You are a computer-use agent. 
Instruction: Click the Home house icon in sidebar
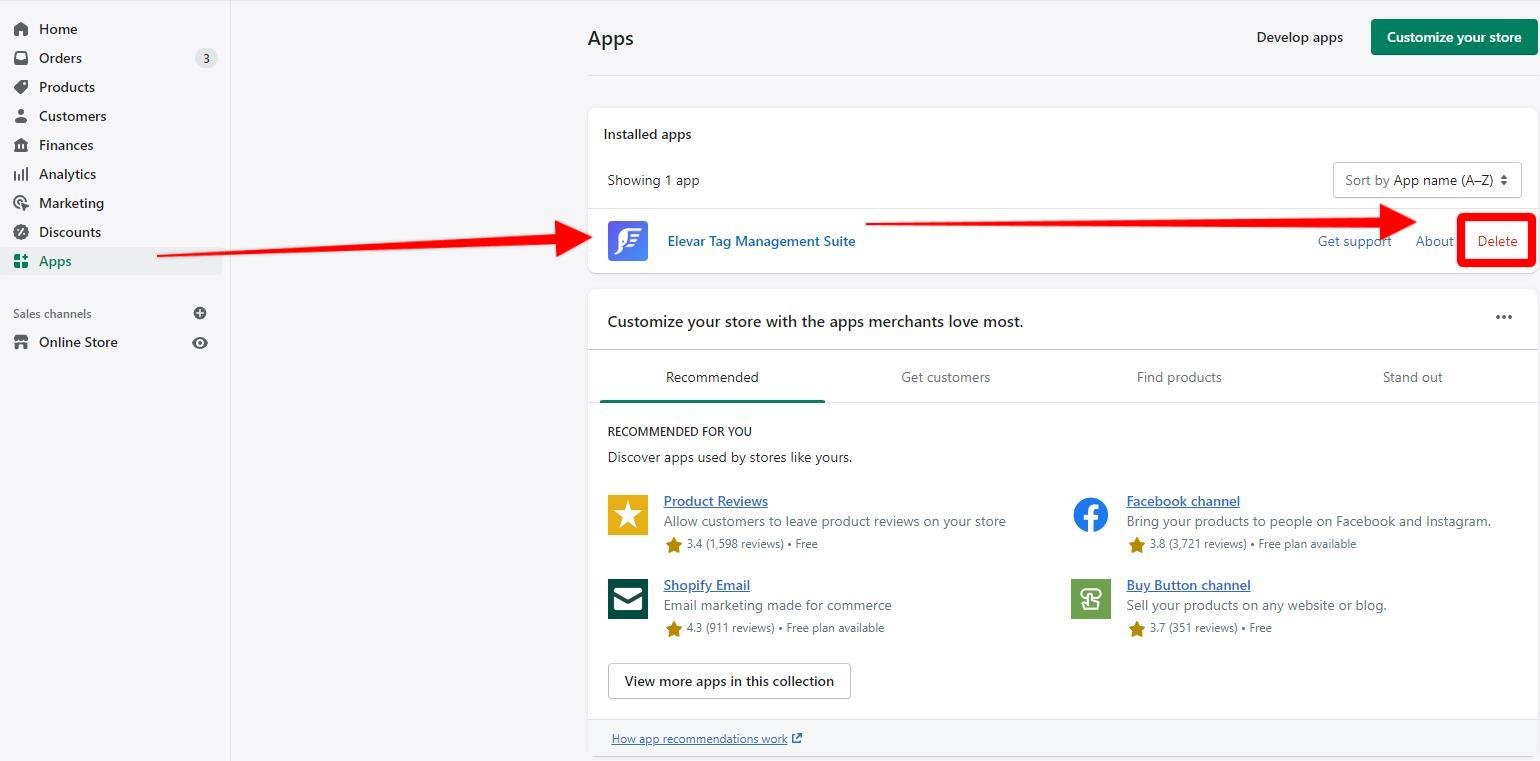tap(21, 29)
